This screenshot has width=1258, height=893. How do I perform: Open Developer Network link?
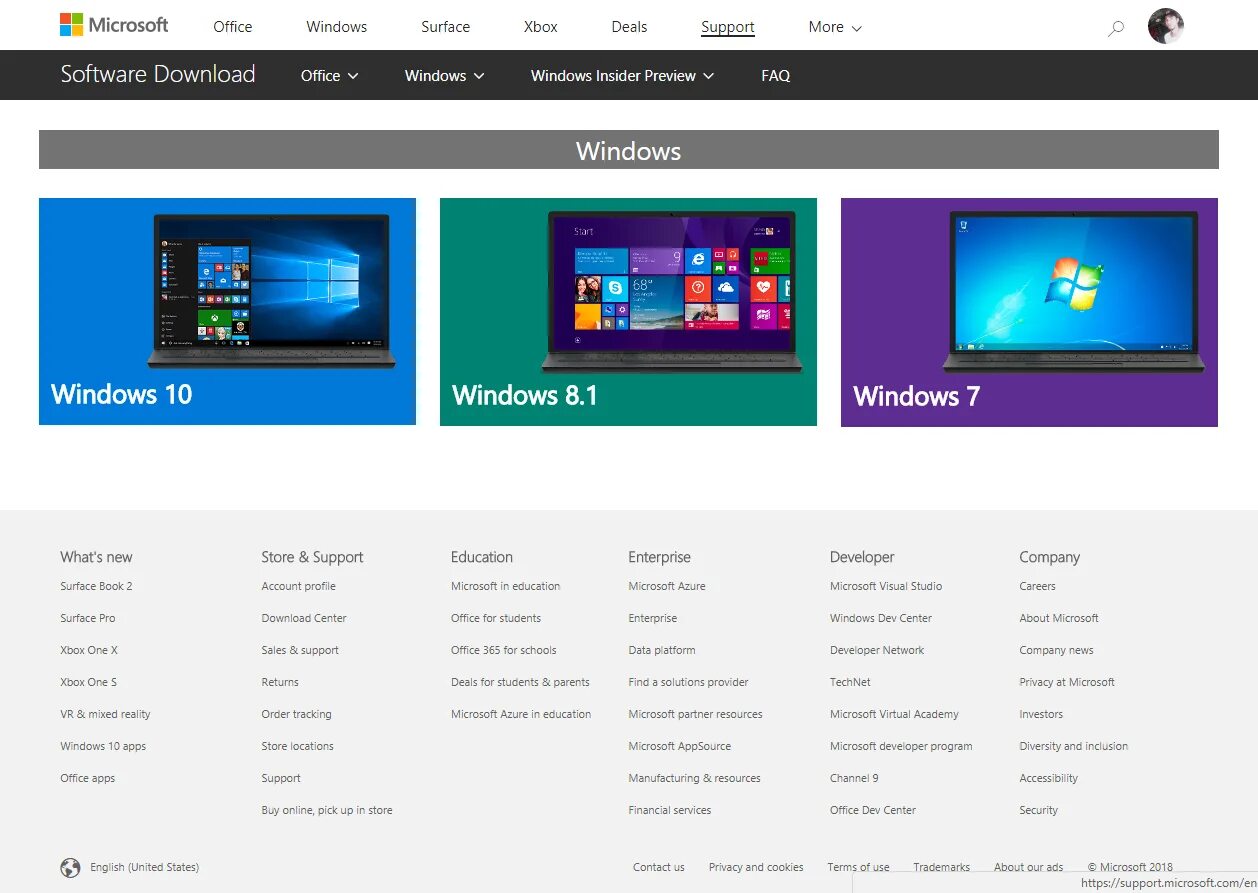[877, 650]
